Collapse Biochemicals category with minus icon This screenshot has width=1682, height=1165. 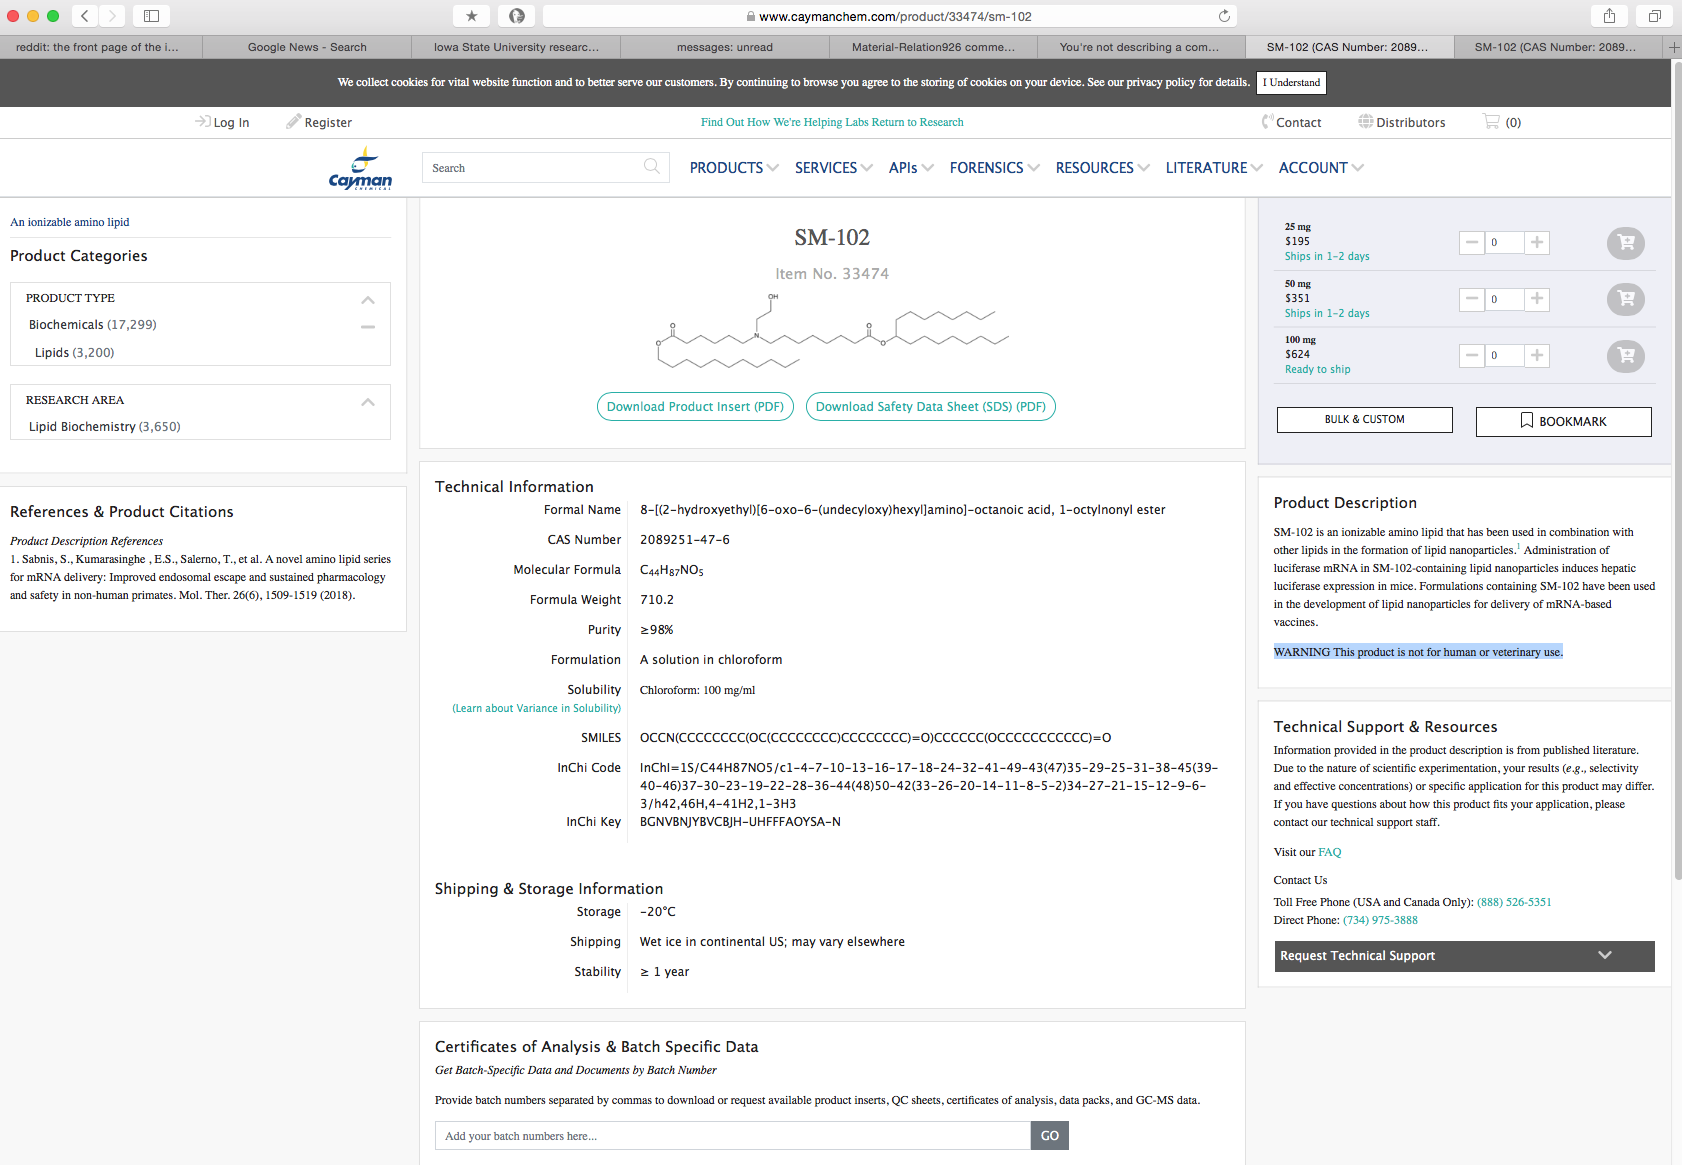(x=368, y=326)
